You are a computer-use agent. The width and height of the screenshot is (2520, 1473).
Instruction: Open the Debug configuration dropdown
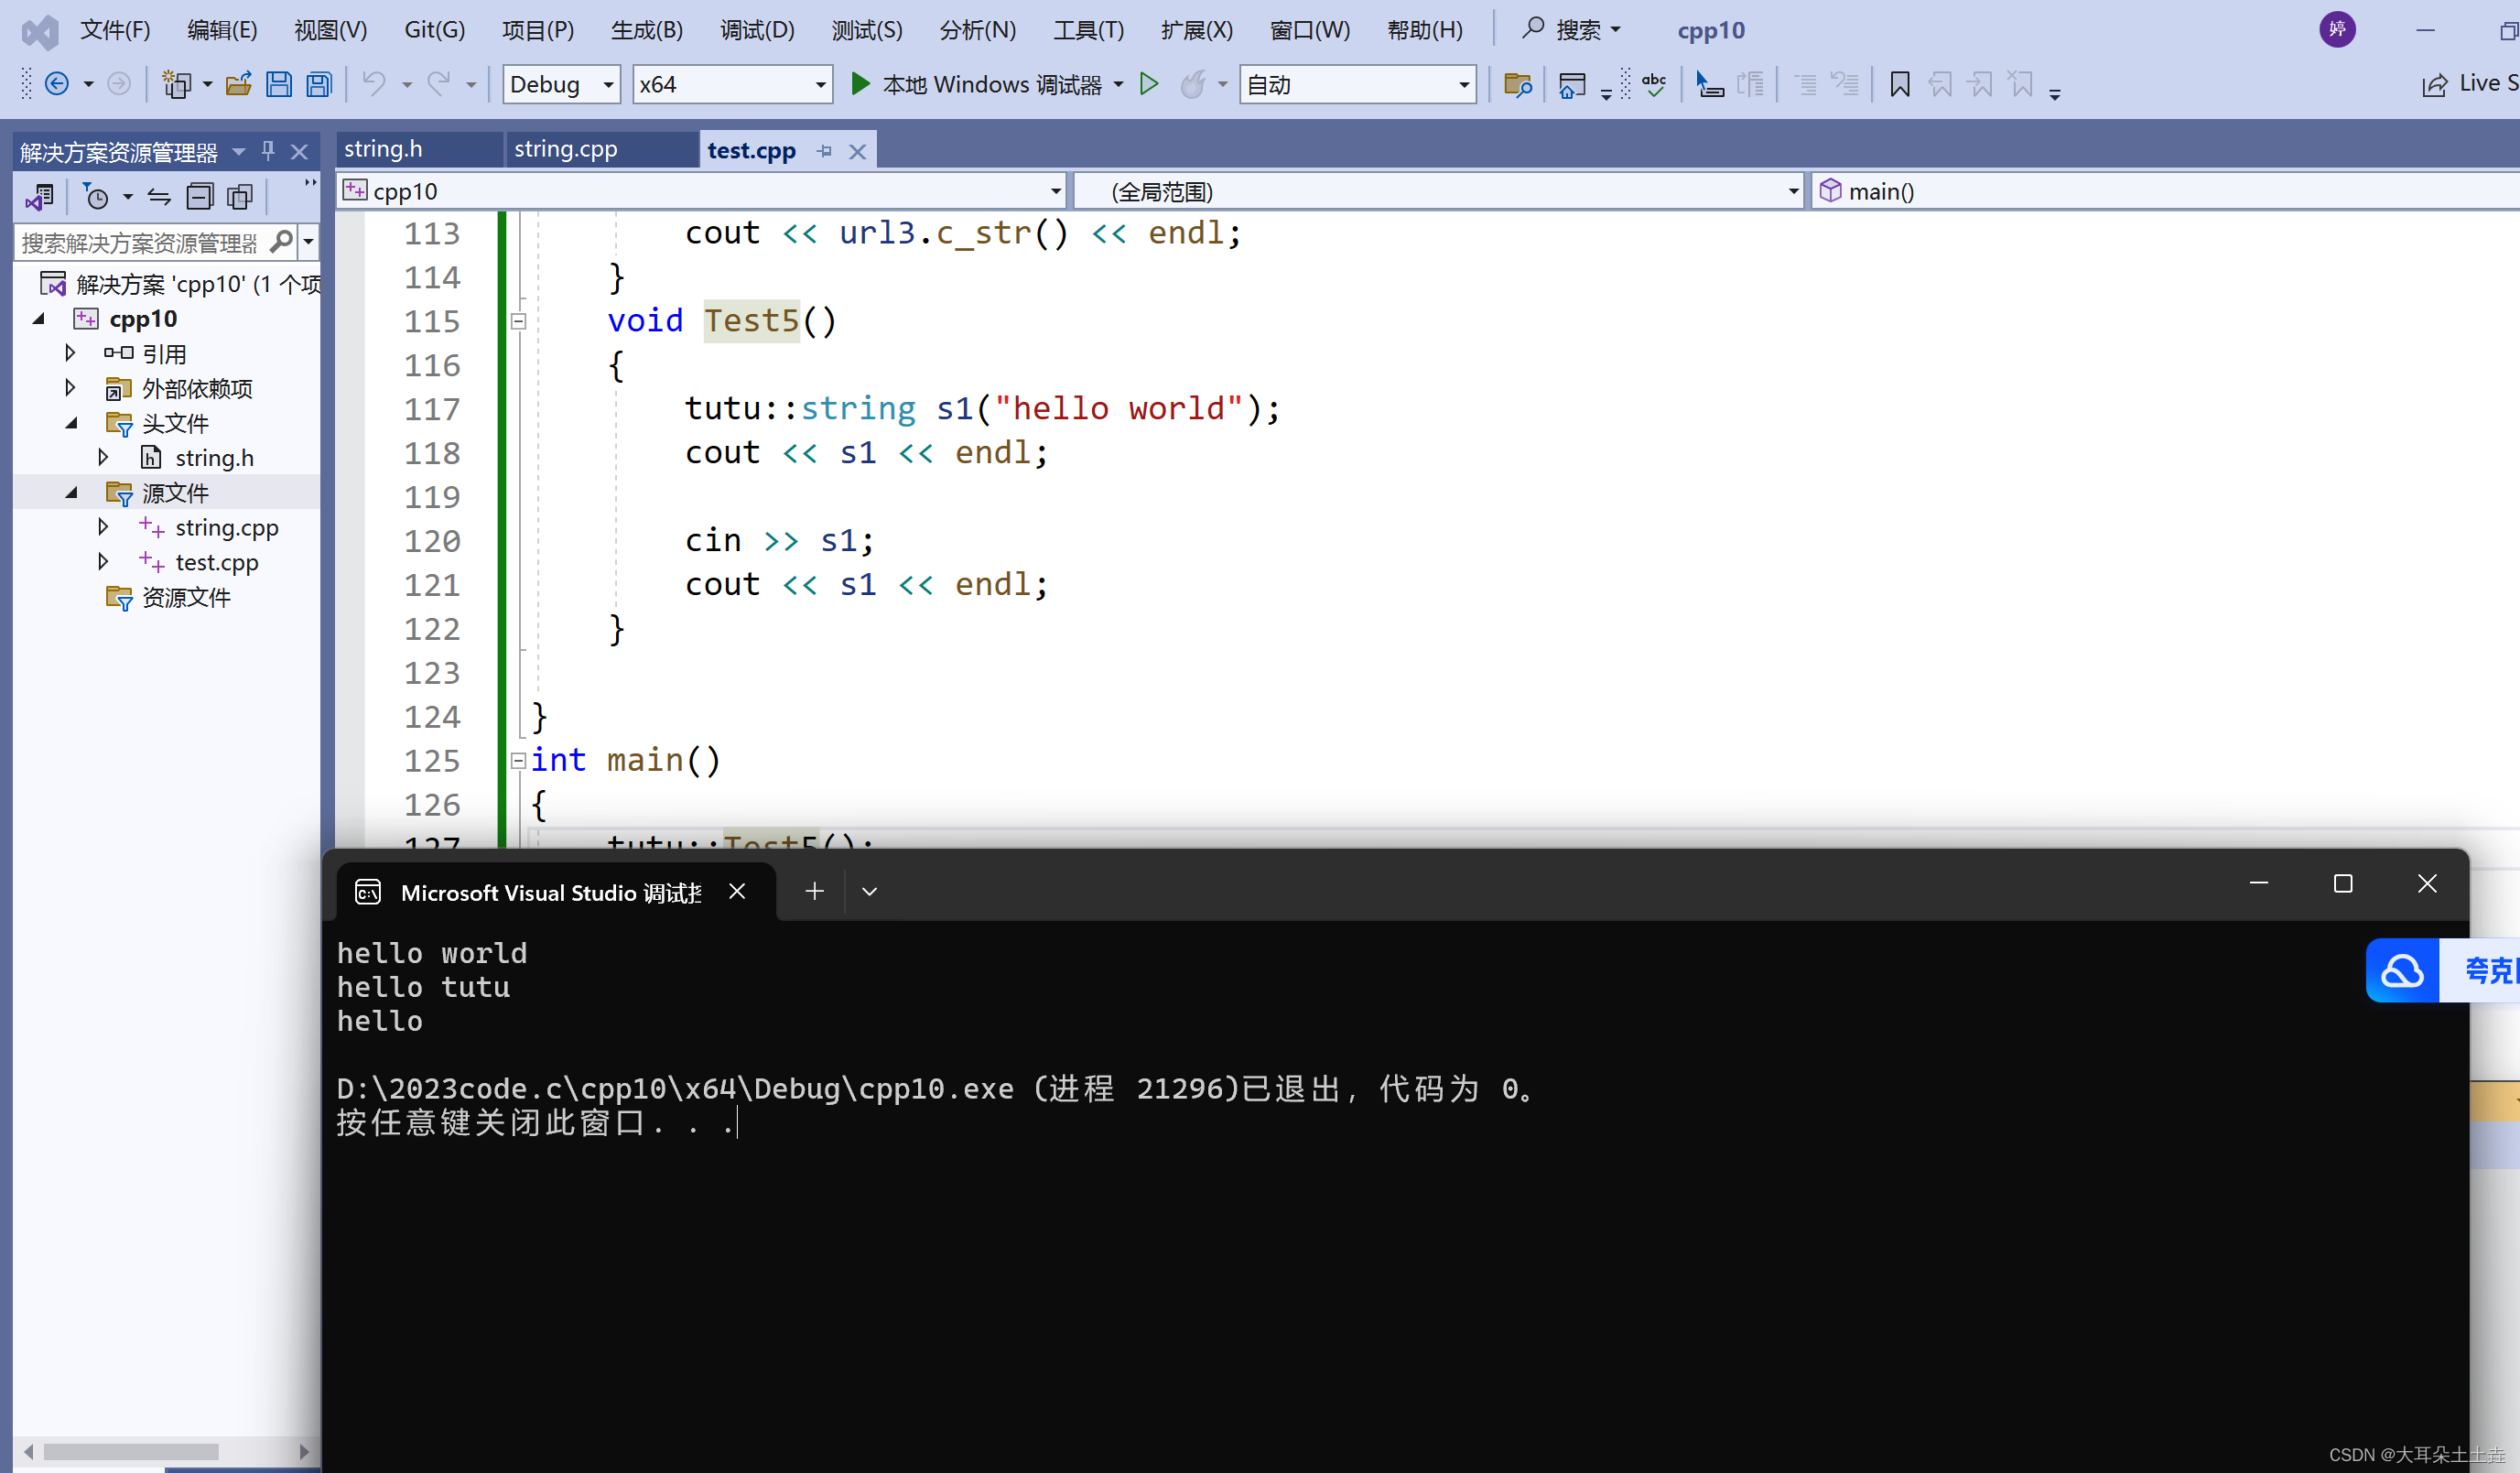(608, 85)
